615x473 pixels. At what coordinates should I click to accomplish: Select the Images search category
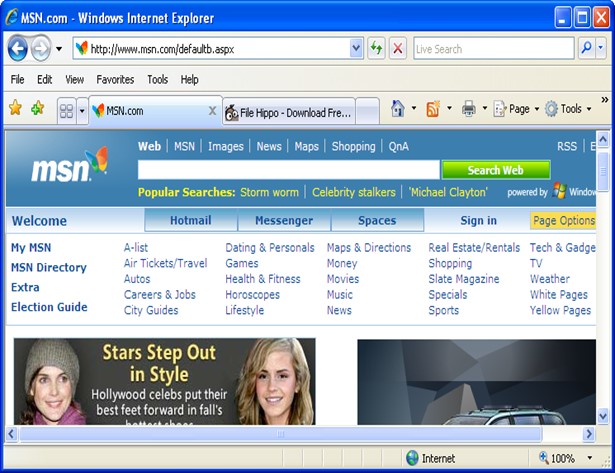pos(226,146)
